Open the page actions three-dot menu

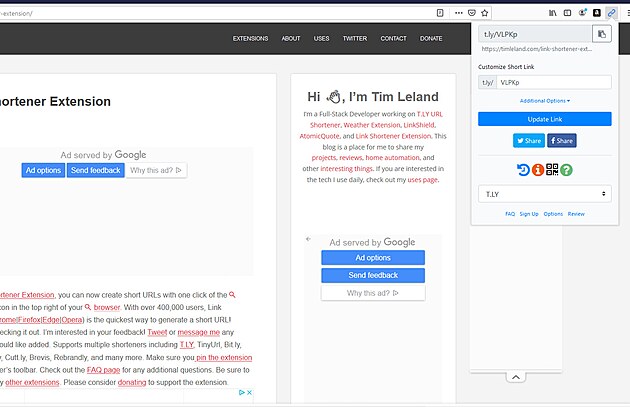pos(456,13)
